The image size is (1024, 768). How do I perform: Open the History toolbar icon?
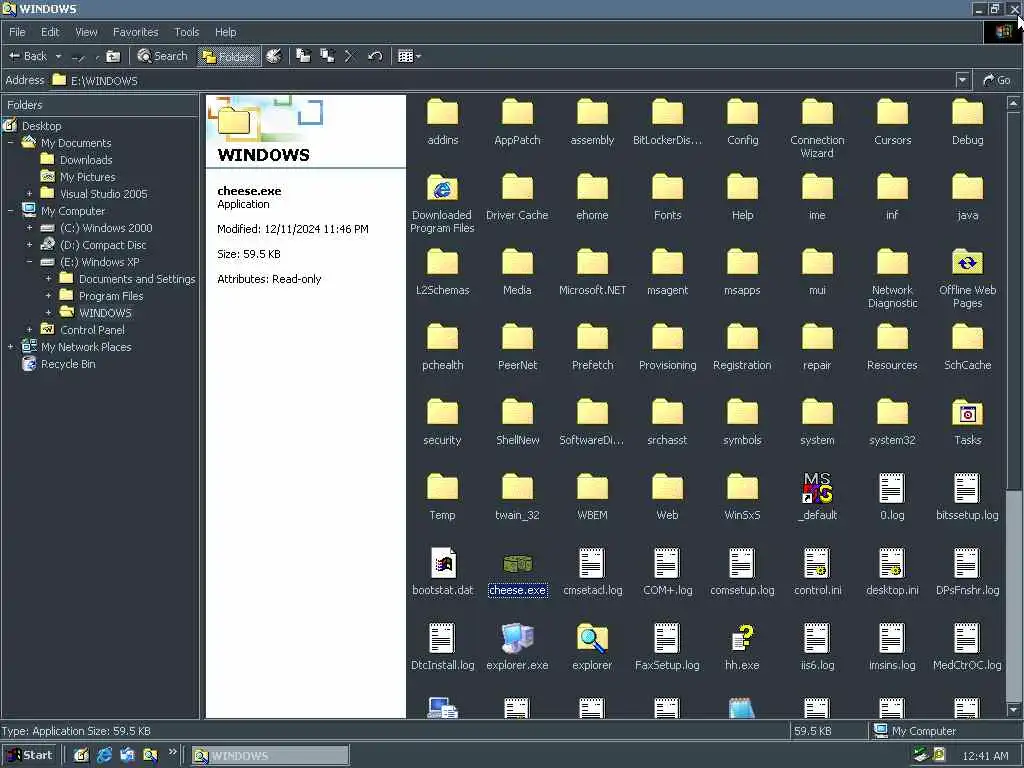274,56
